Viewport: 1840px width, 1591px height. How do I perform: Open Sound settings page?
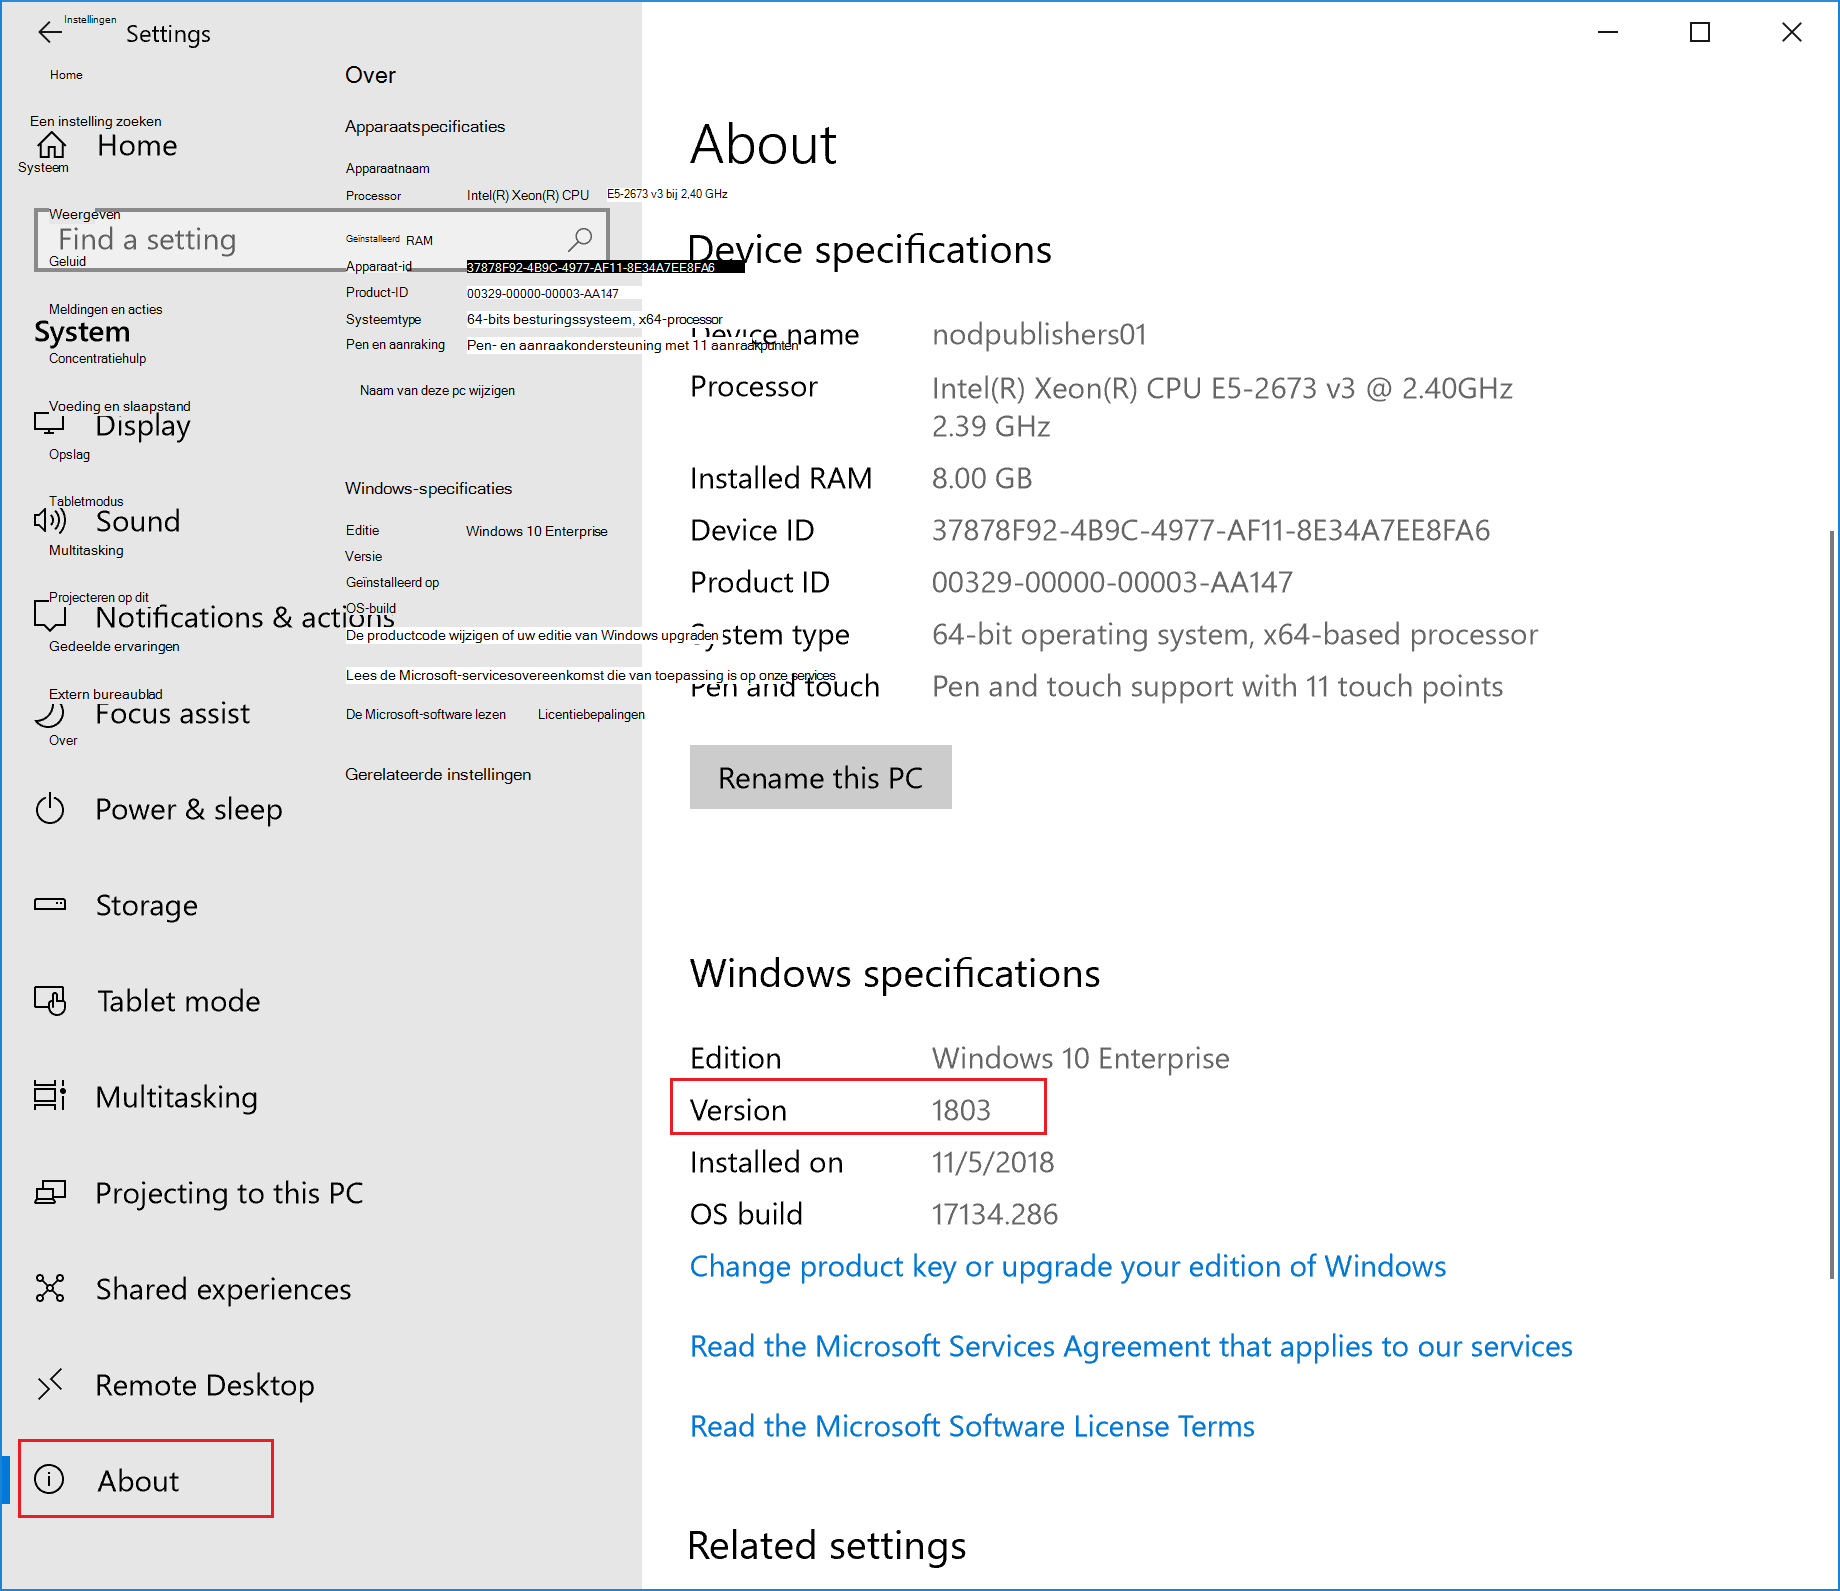pyautogui.click(x=138, y=521)
